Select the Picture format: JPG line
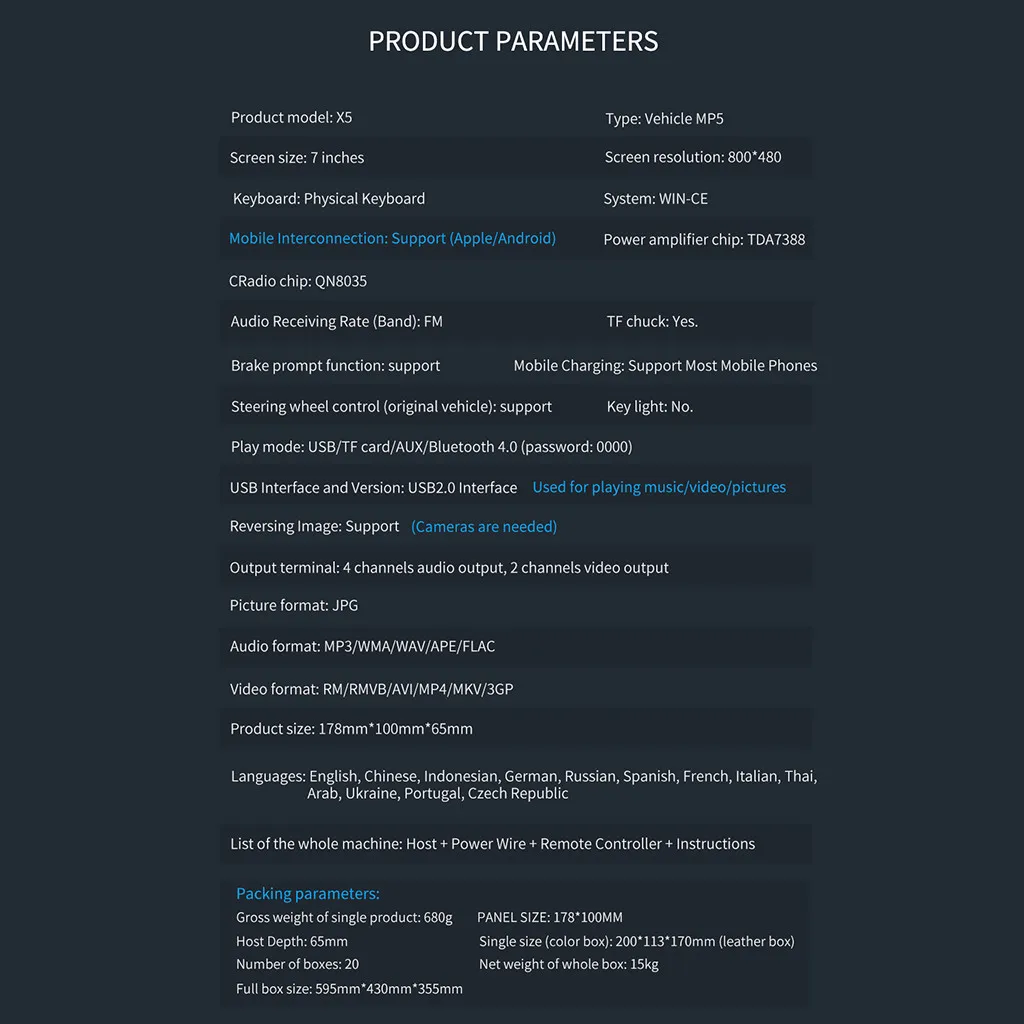The image size is (1024, 1024). pyautogui.click(x=294, y=605)
